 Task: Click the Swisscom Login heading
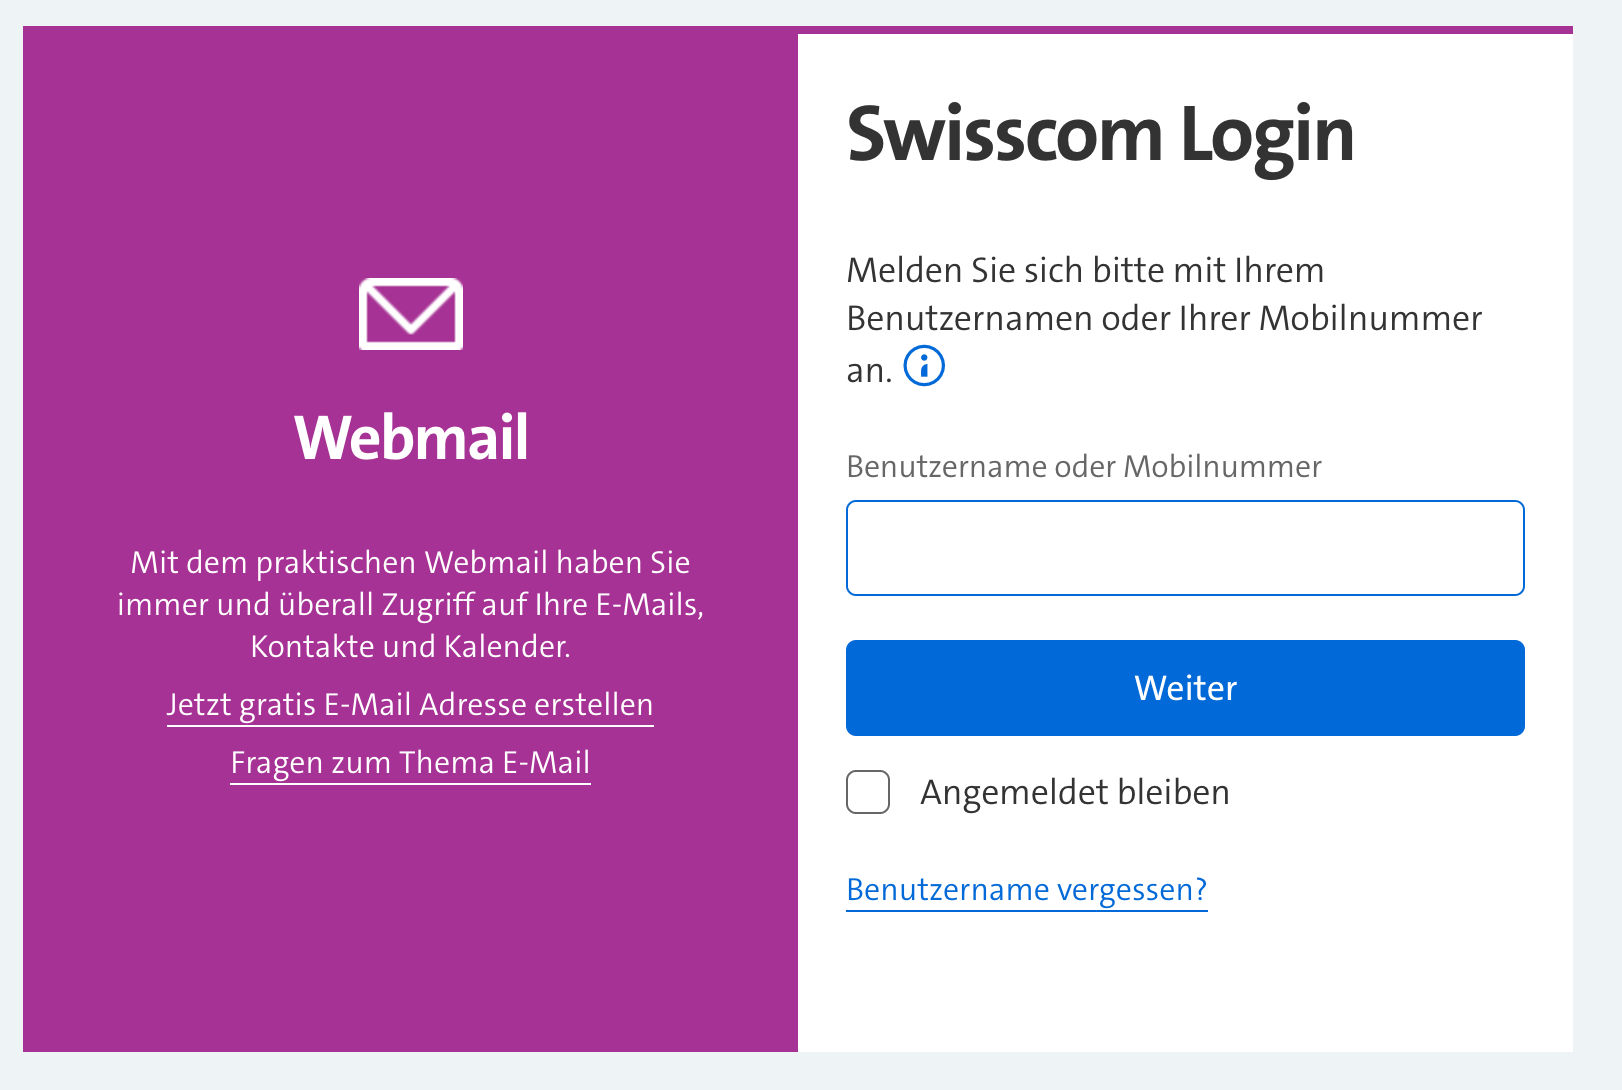click(1100, 135)
